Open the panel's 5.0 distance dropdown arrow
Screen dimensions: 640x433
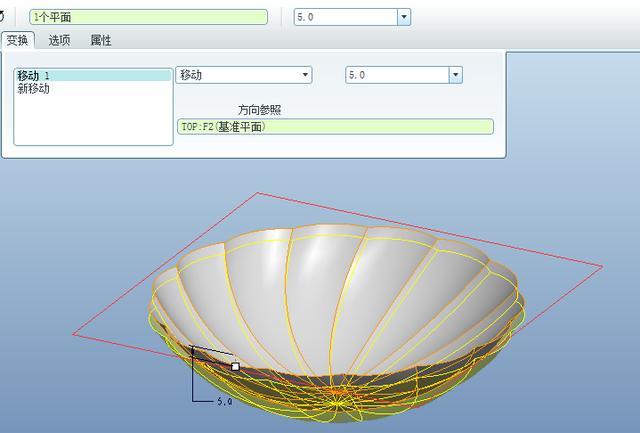[455, 75]
